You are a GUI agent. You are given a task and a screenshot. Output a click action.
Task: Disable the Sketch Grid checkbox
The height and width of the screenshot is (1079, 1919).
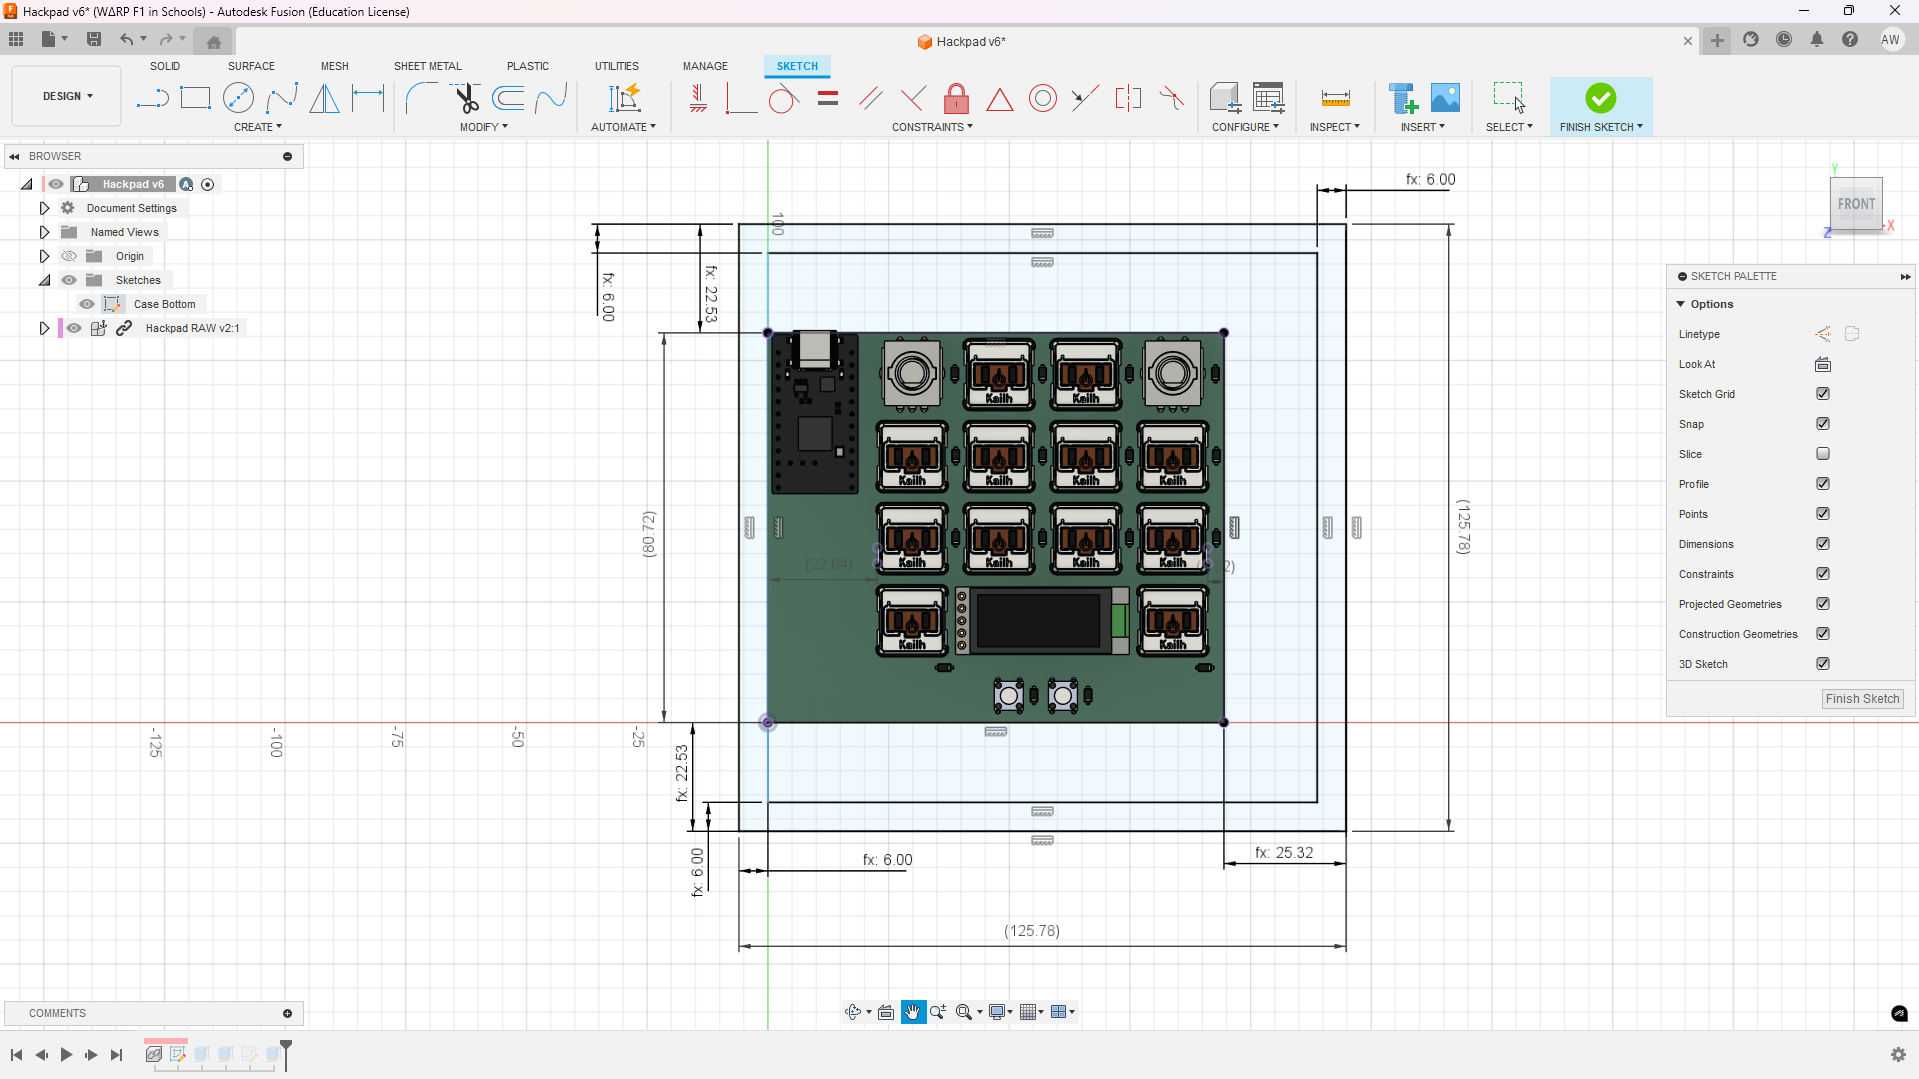point(1823,394)
